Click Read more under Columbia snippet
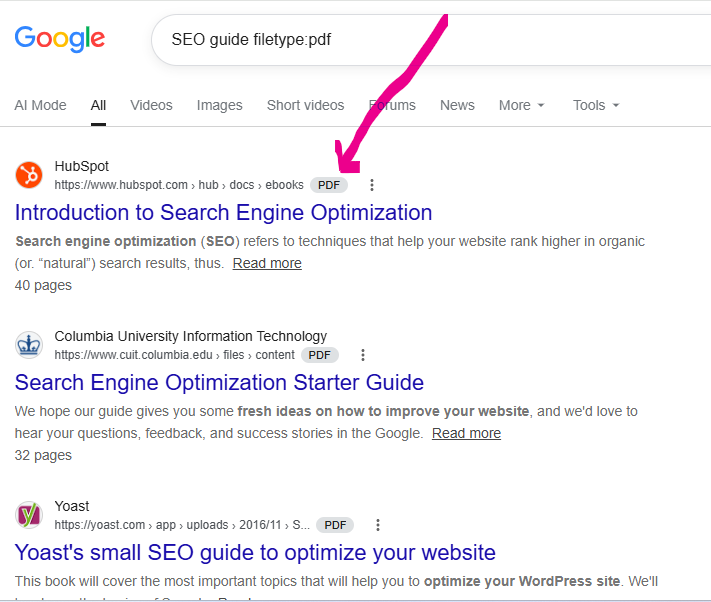This screenshot has width=711, height=602. tap(466, 433)
